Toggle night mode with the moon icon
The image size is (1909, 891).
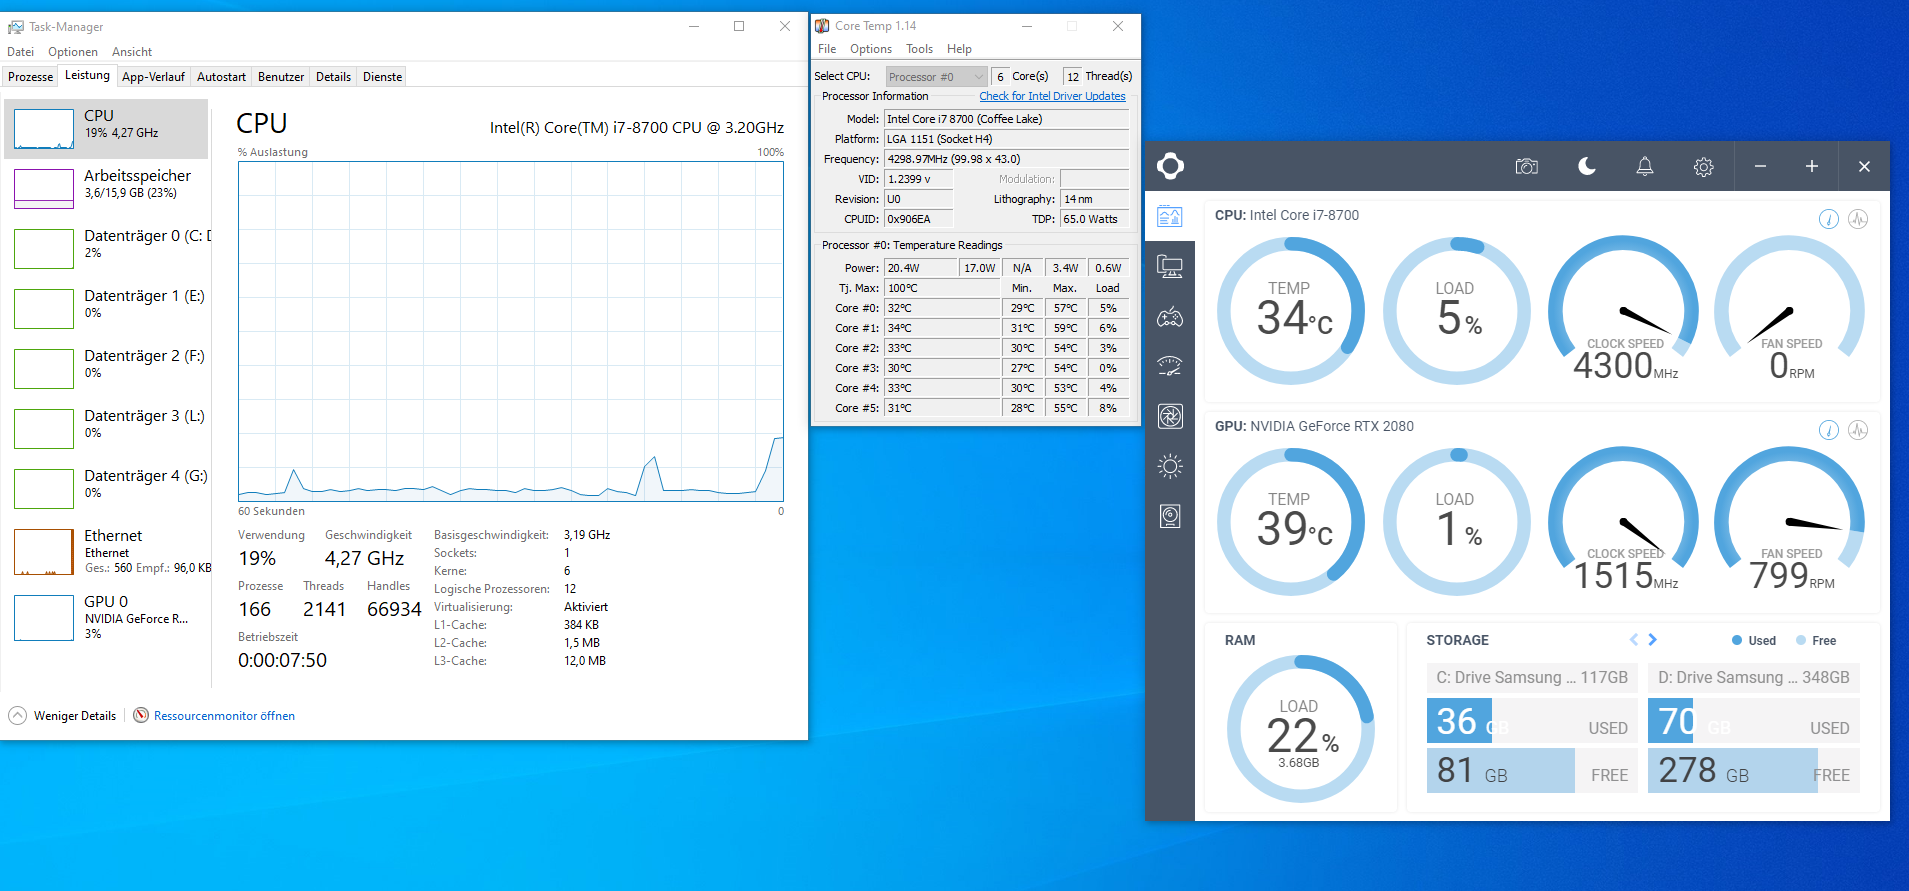1586,166
